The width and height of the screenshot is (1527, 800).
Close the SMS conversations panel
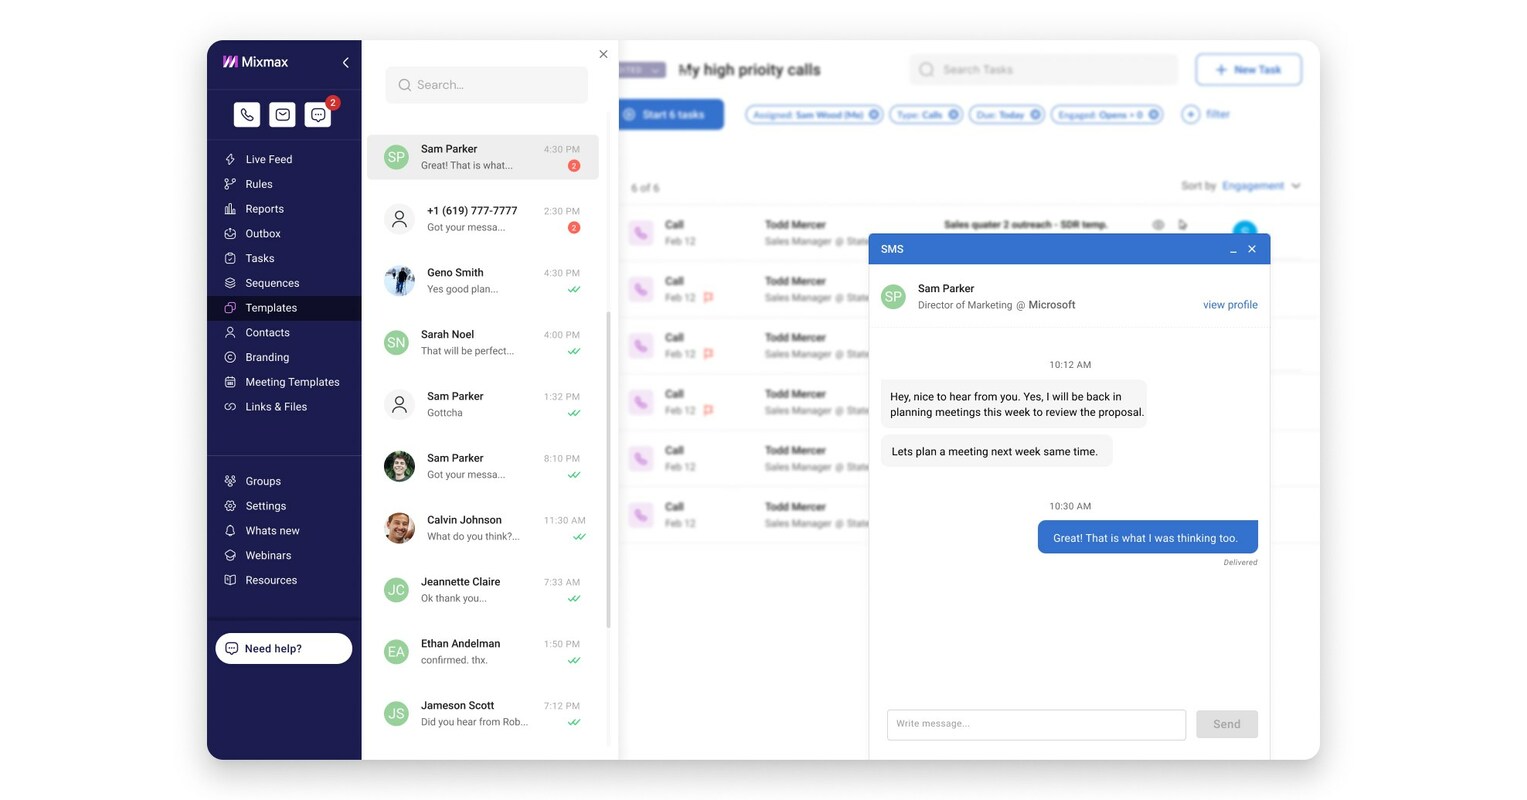tap(603, 54)
